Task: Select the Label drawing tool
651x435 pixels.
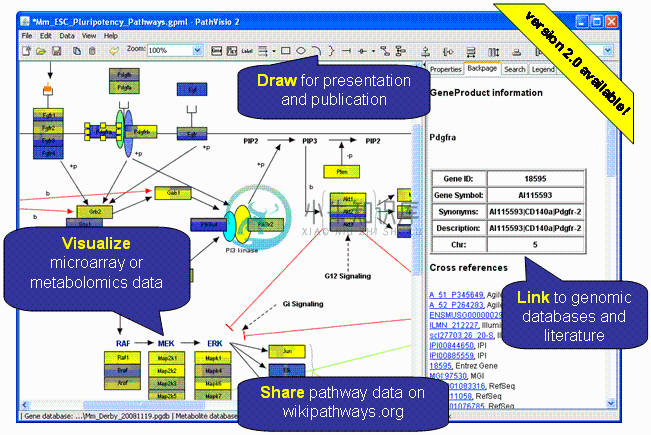Action: coord(247,50)
